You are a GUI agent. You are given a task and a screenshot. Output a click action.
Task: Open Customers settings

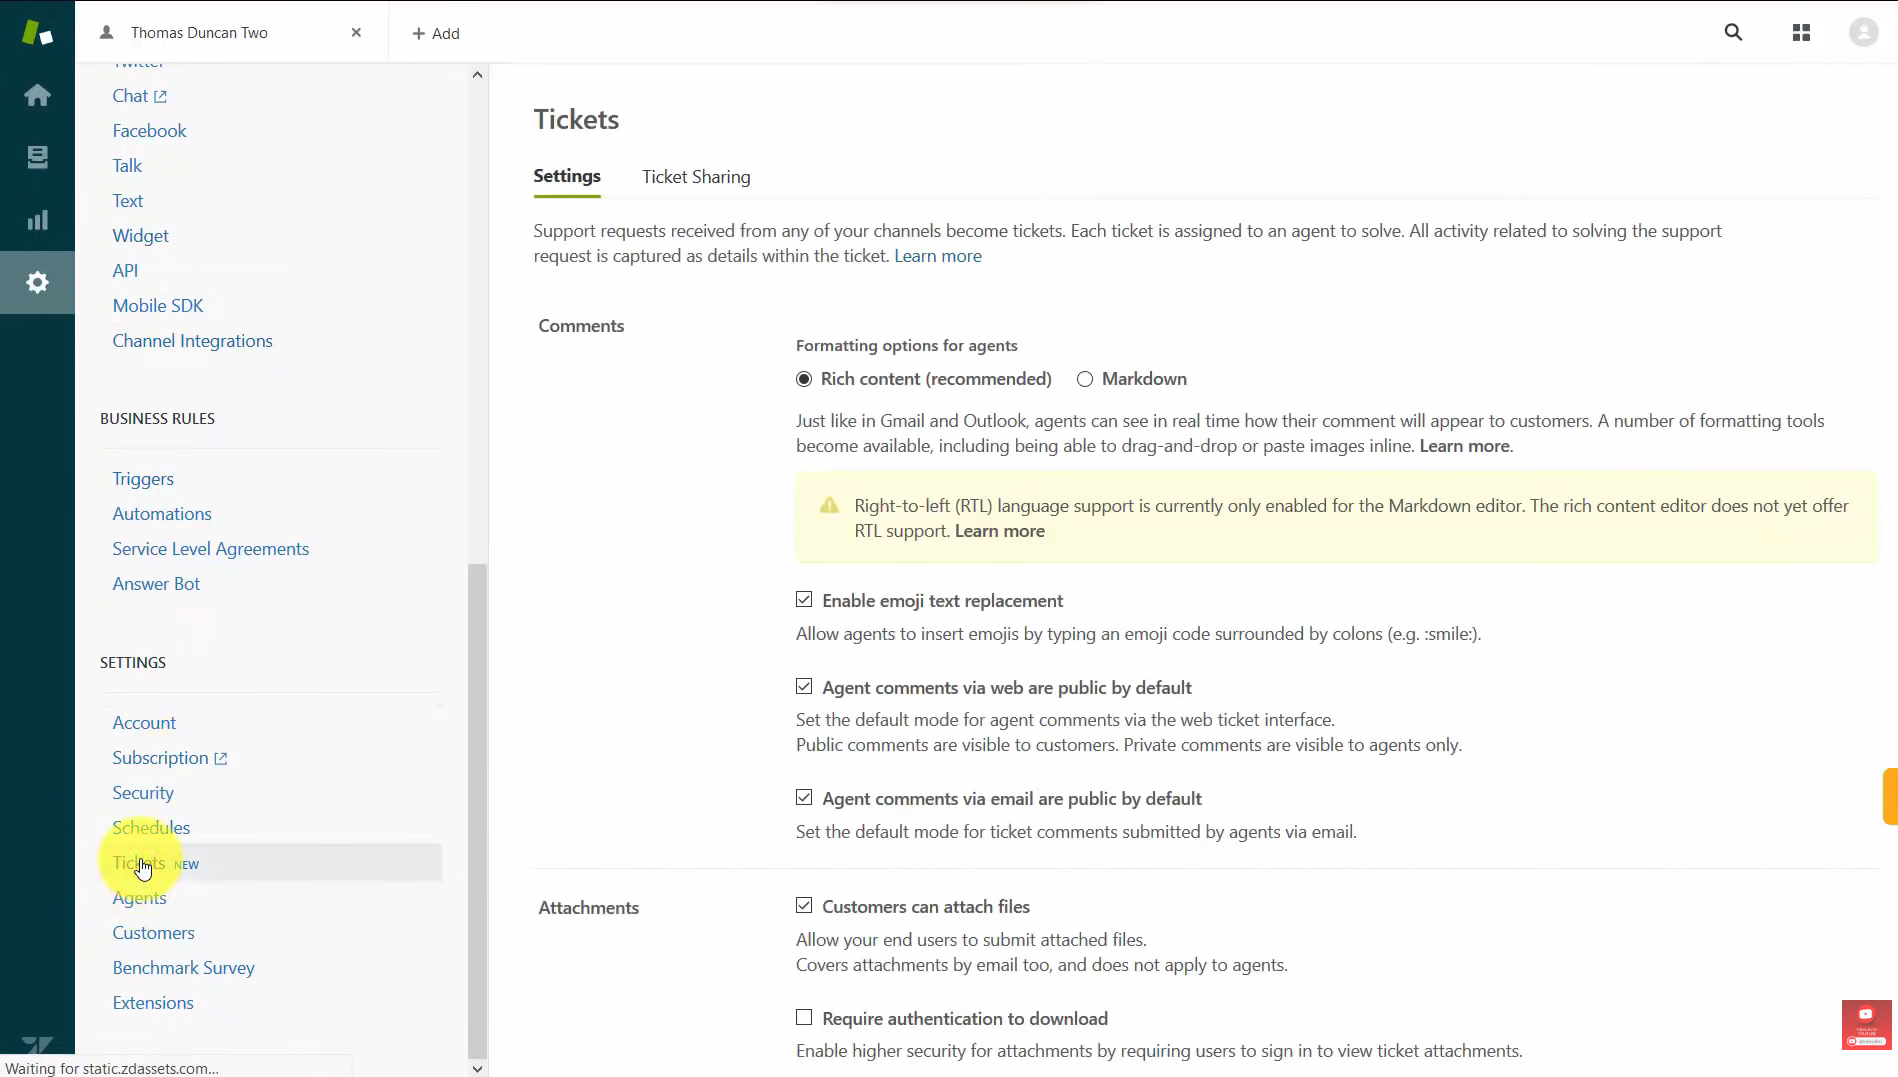[x=153, y=933]
